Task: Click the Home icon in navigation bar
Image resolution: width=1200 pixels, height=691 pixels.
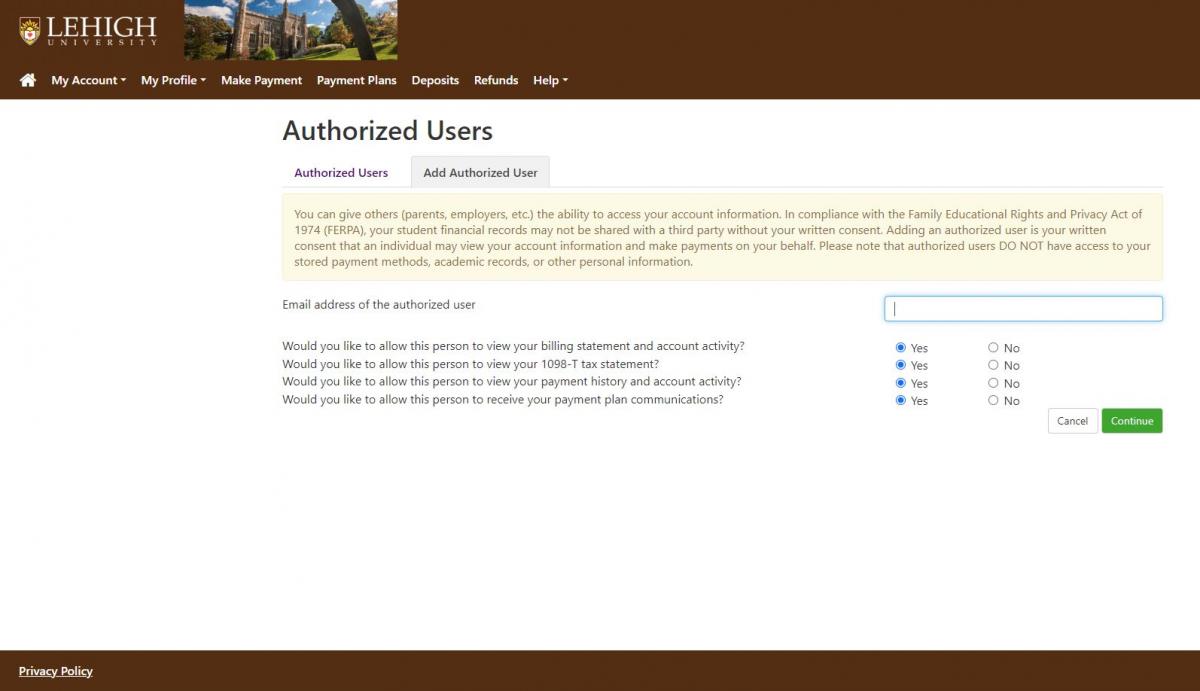Action: point(28,80)
